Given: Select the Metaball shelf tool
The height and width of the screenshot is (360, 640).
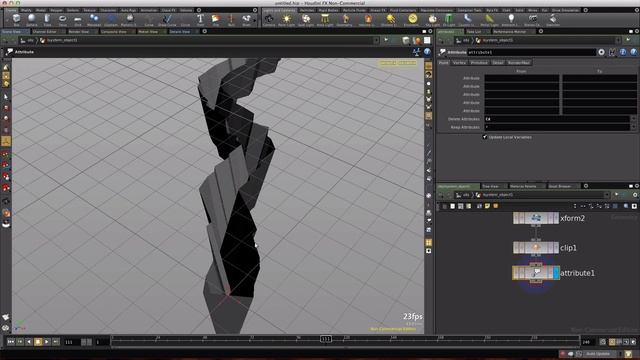Looking at the screenshot, I should point(94,20).
